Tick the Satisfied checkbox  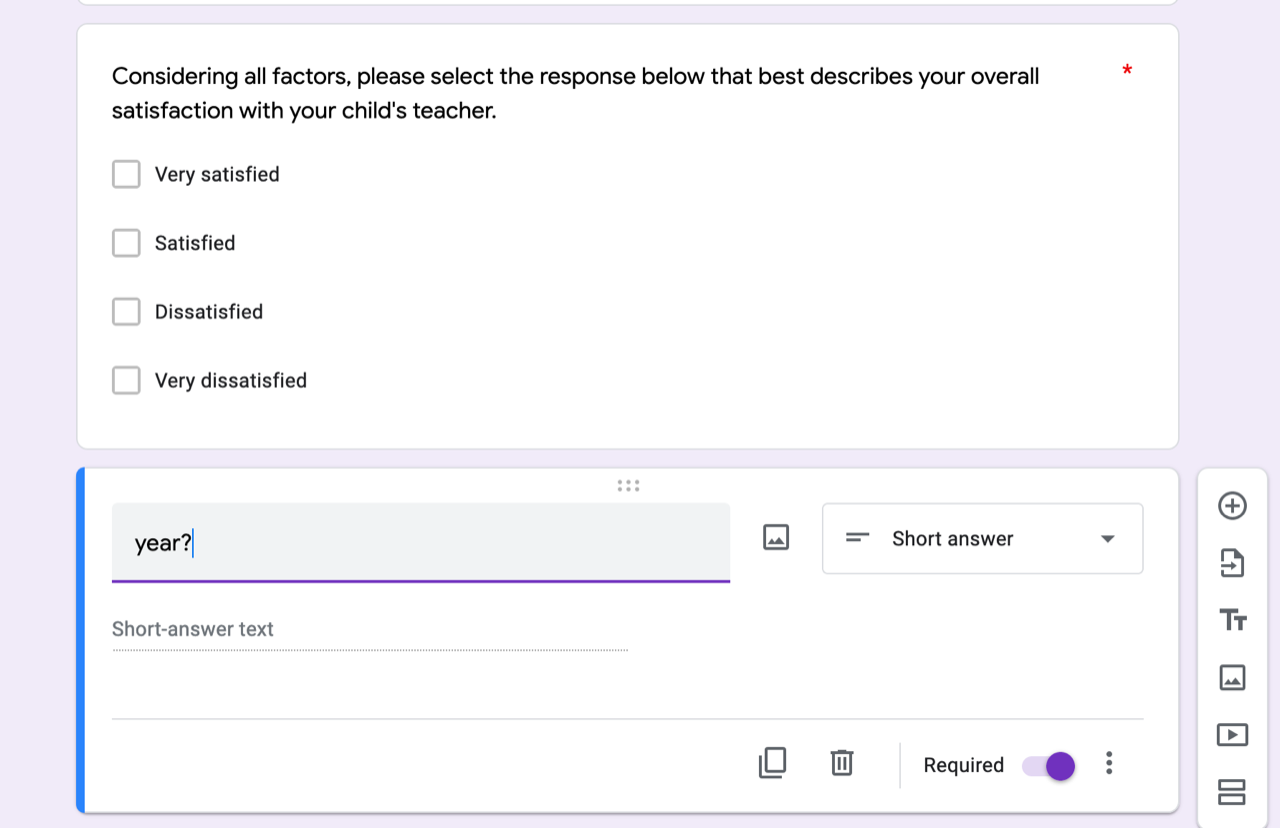pyautogui.click(x=126, y=243)
